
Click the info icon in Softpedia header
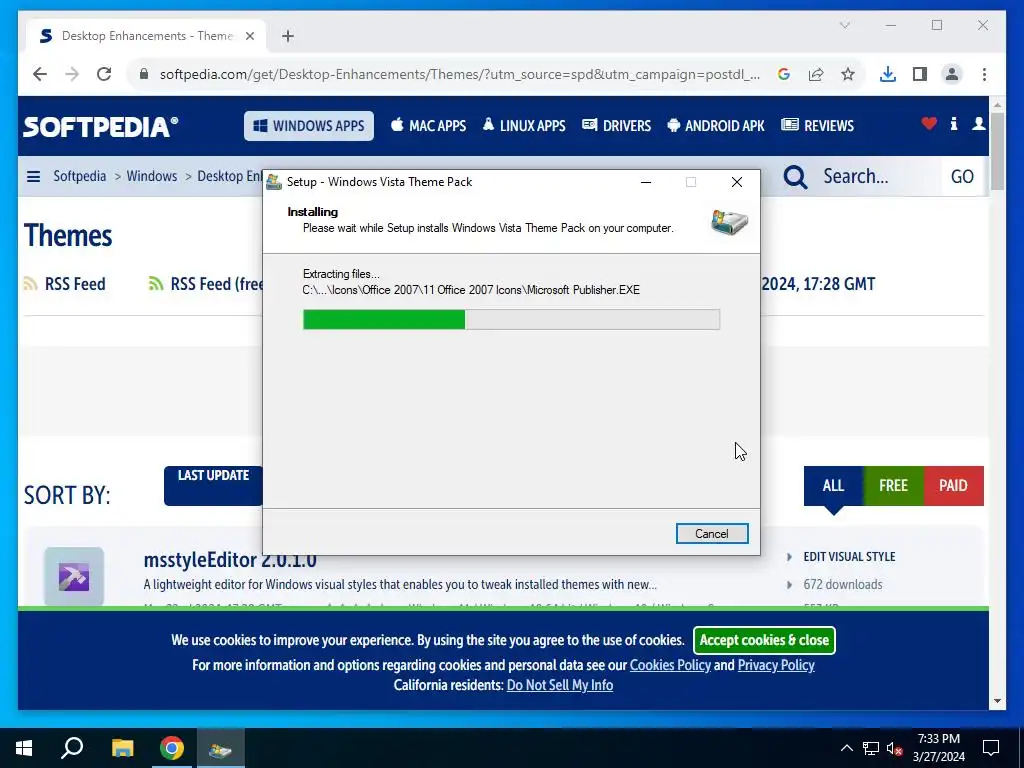953,123
